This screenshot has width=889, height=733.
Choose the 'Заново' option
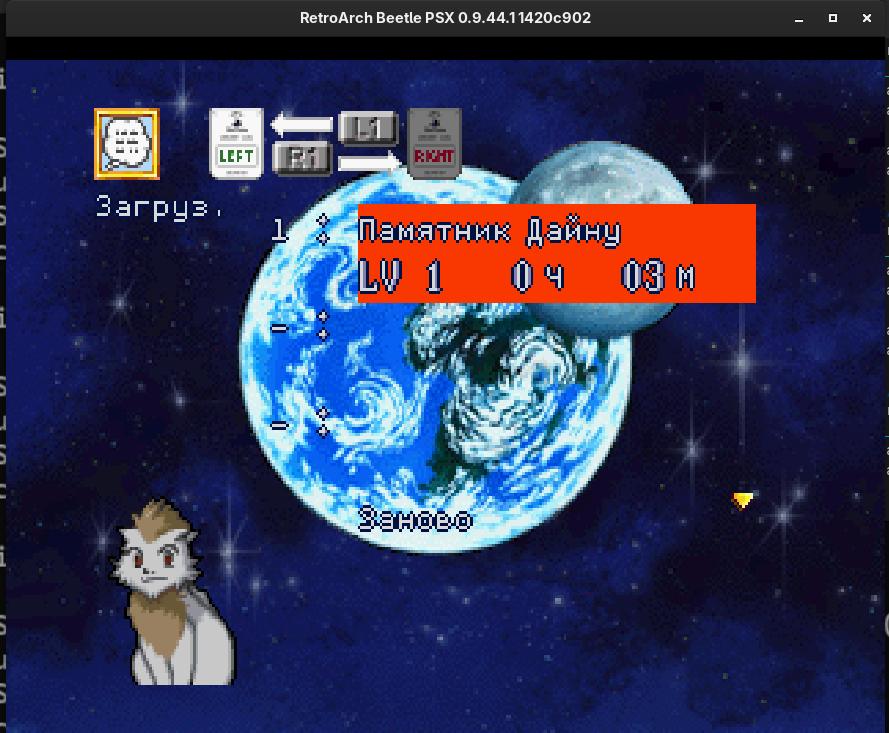pos(415,519)
